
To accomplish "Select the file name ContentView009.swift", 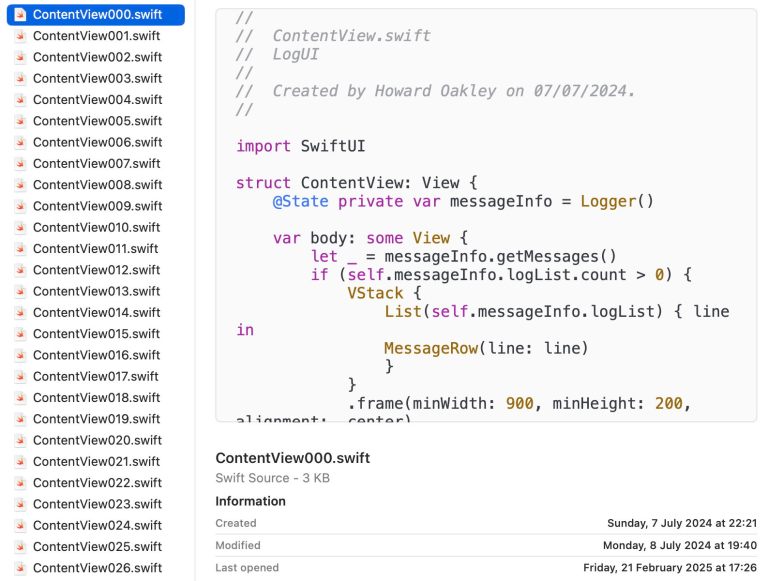I will click(97, 206).
